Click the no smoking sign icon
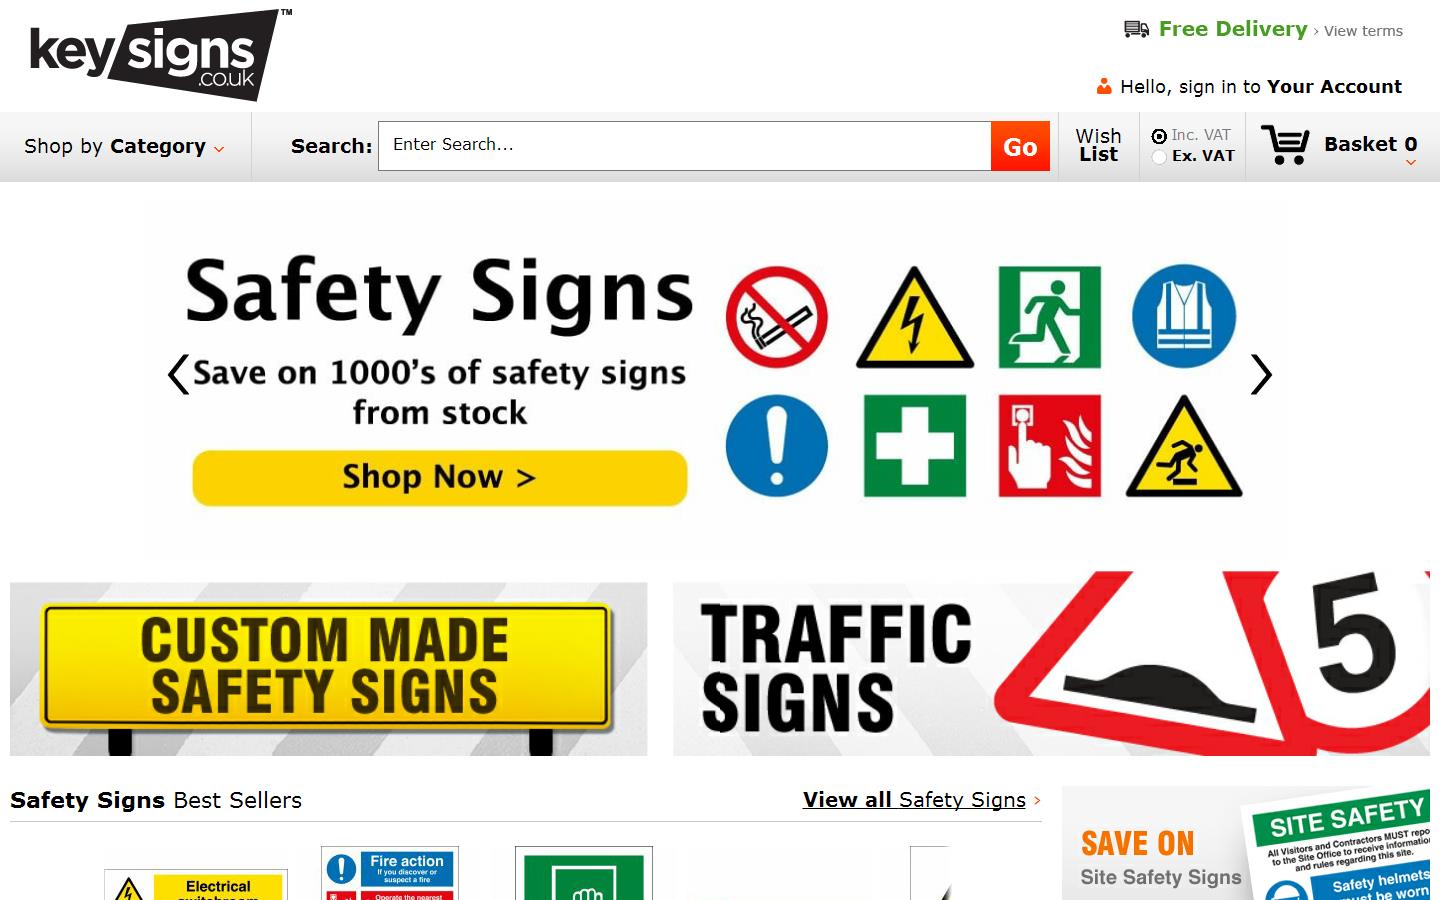This screenshot has width=1440, height=900. 777,317
